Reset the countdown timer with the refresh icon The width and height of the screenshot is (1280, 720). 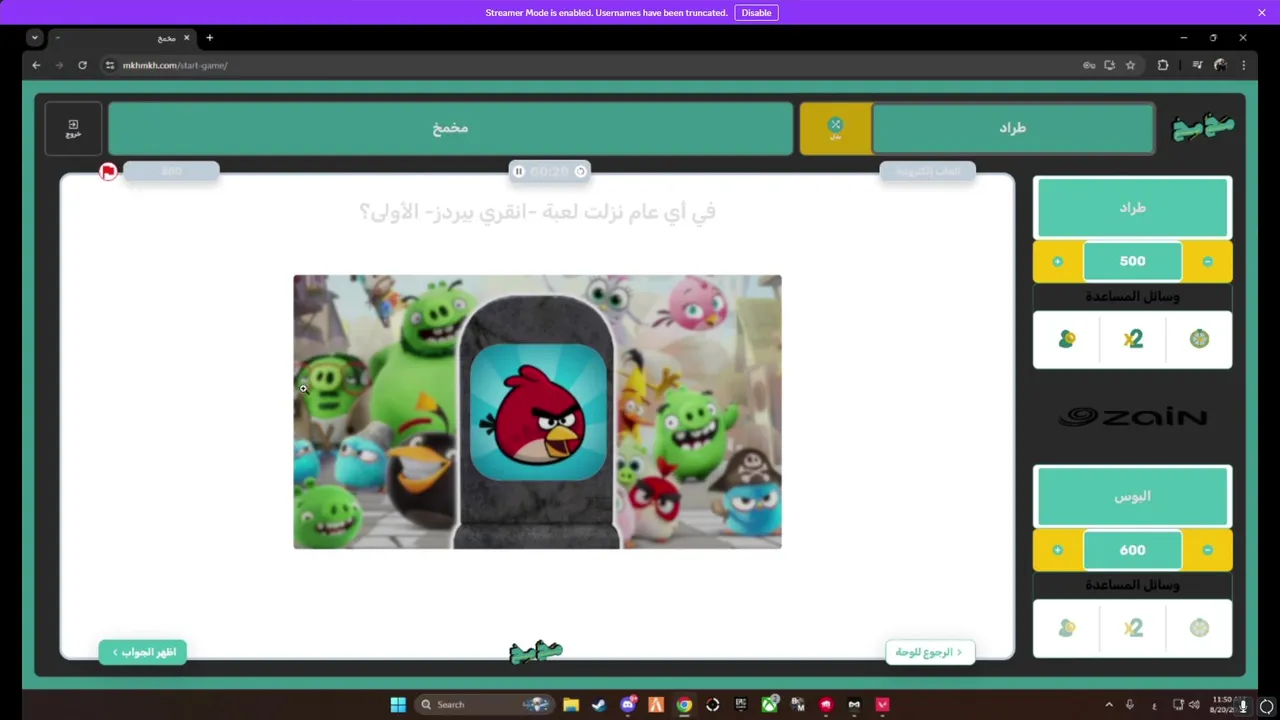(580, 171)
